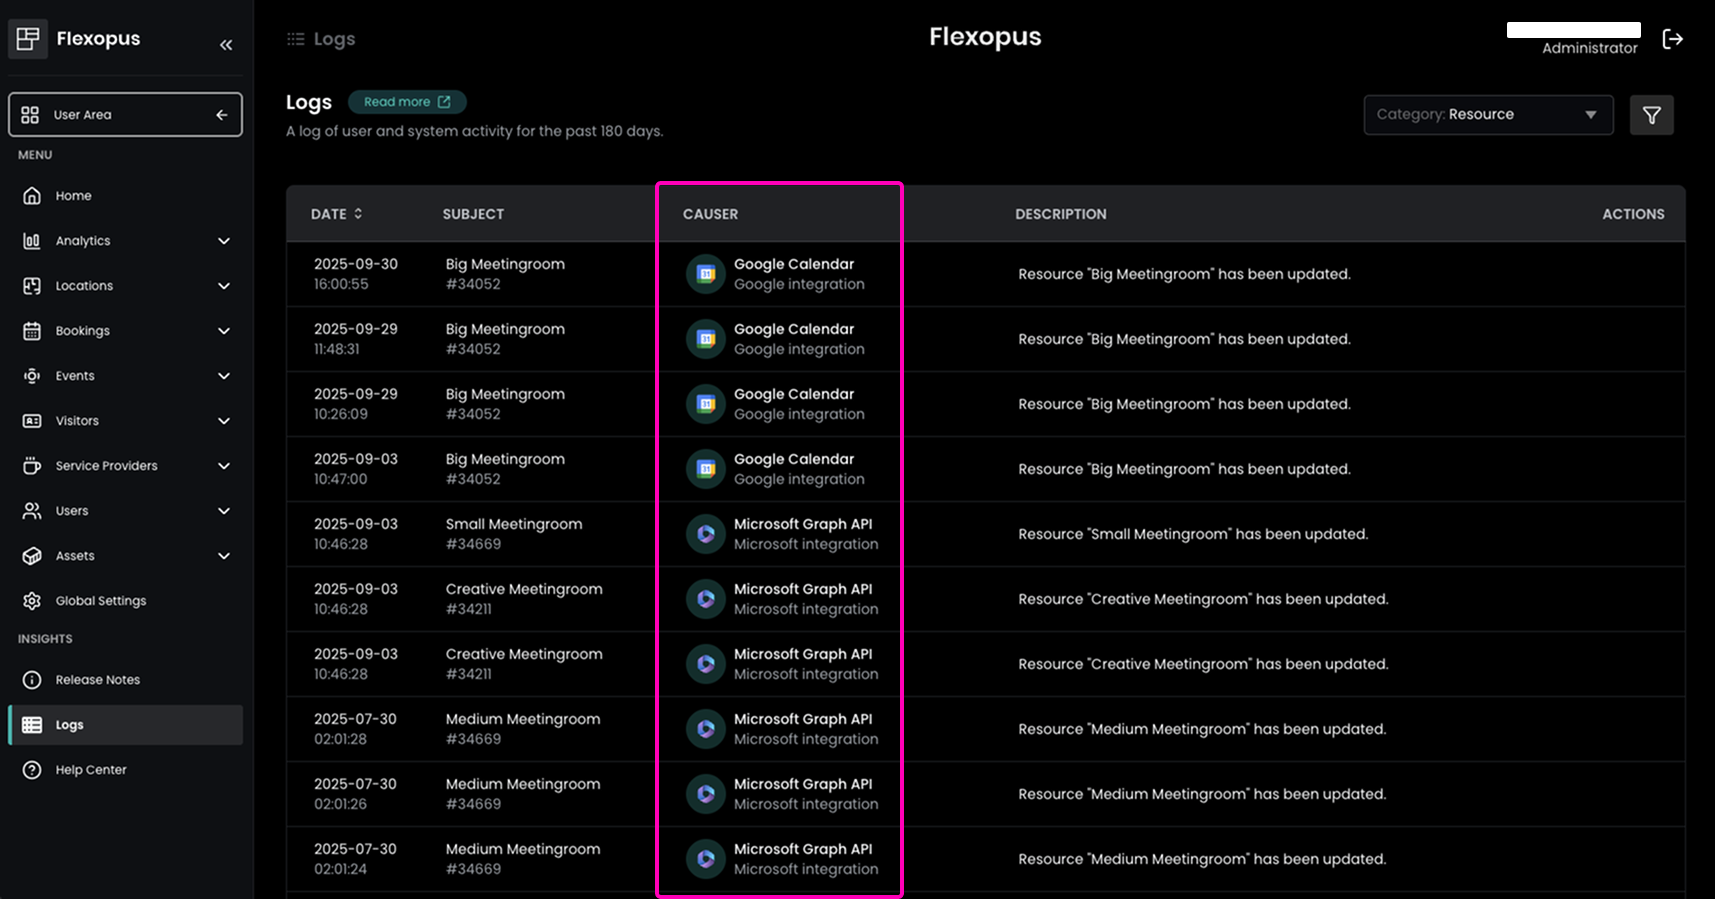This screenshot has width=1715, height=899.
Task: Click Google Calendar icon in first row
Action: [706, 274]
